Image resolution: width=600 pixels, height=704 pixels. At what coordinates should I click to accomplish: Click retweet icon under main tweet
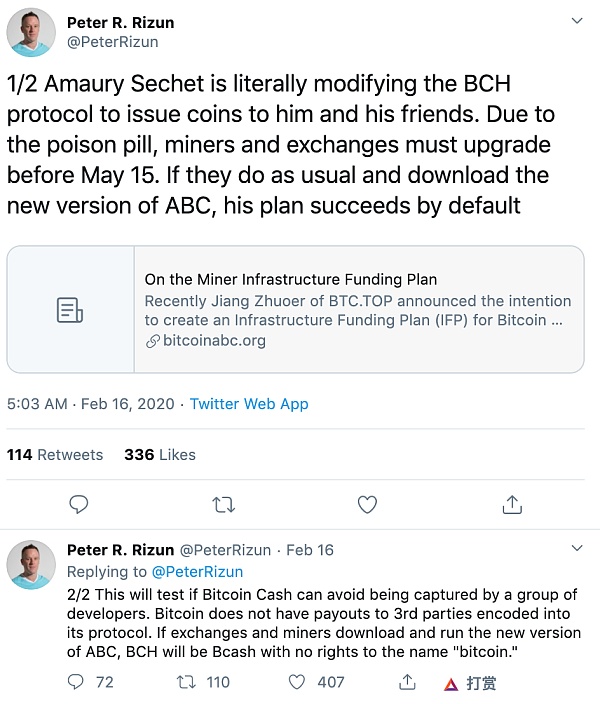click(223, 503)
